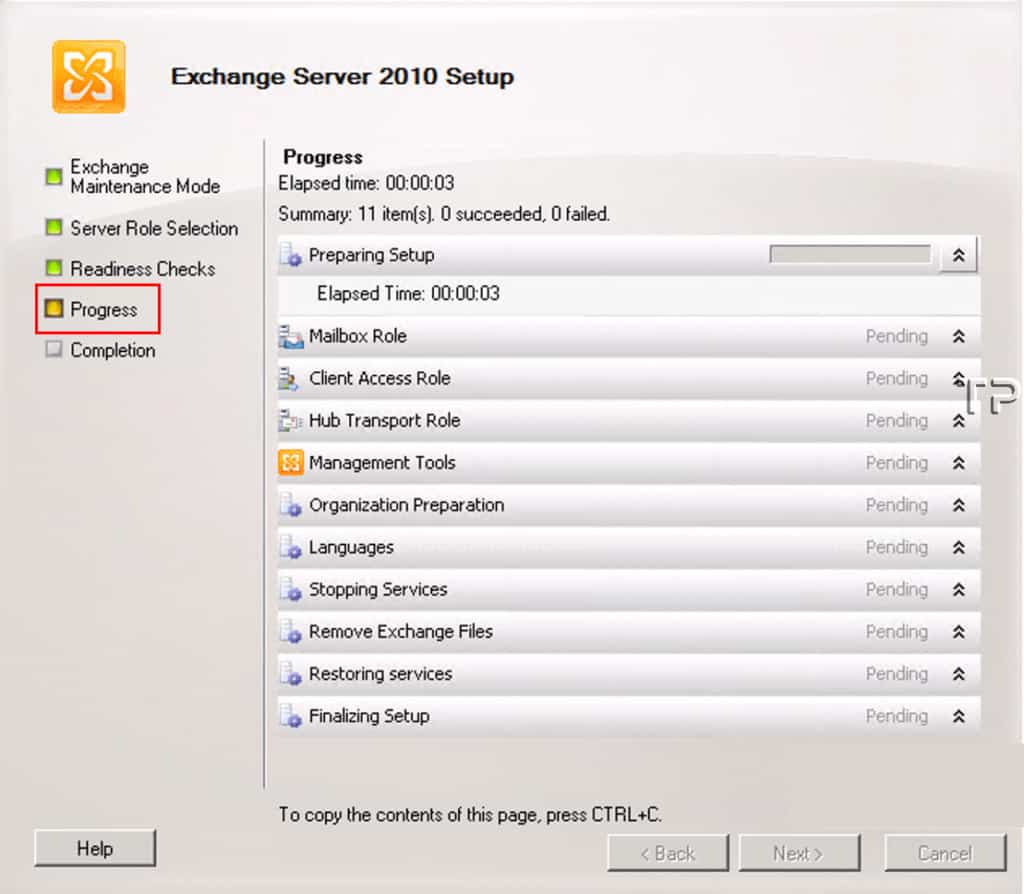The width and height of the screenshot is (1024, 894).
Task: Click the Restoring services label
Action: [x=381, y=675]
